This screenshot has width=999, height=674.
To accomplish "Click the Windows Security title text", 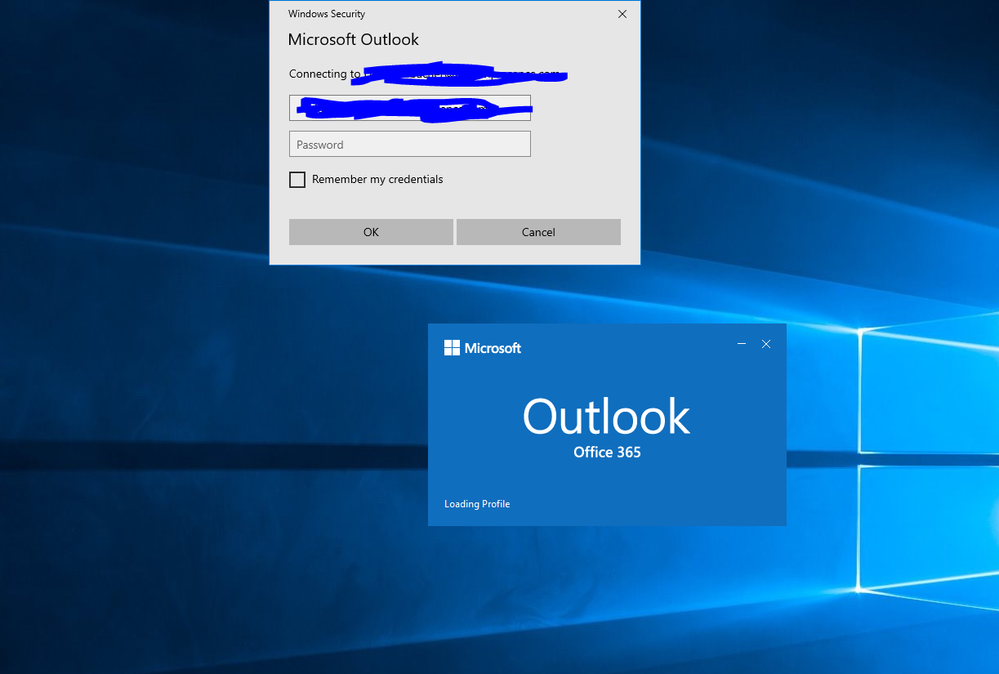I will pyautogui.click(x=326, y=13).
